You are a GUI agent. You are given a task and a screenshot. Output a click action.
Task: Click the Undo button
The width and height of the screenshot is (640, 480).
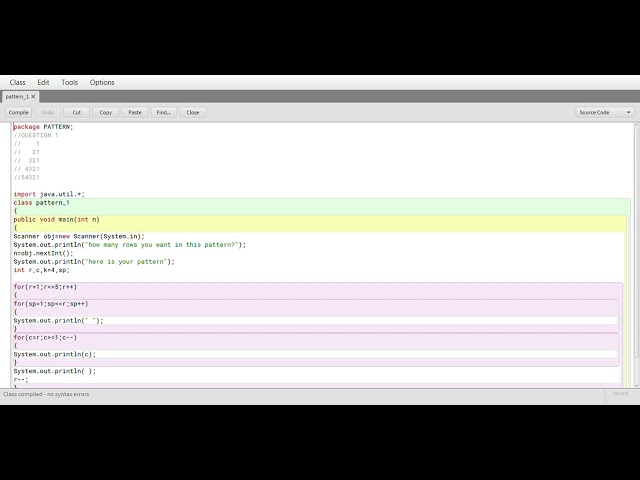tap(47, 112)
